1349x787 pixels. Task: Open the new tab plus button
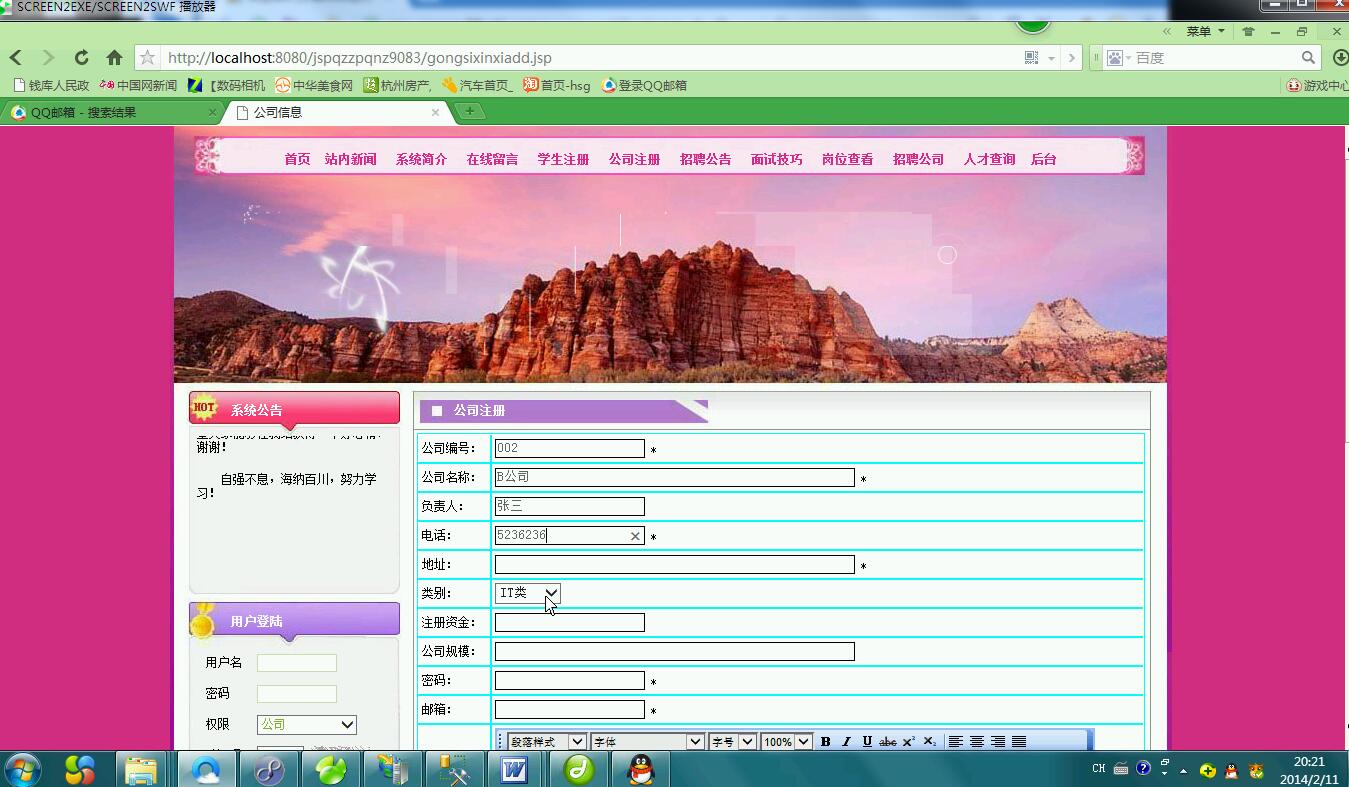coord(469,111)
